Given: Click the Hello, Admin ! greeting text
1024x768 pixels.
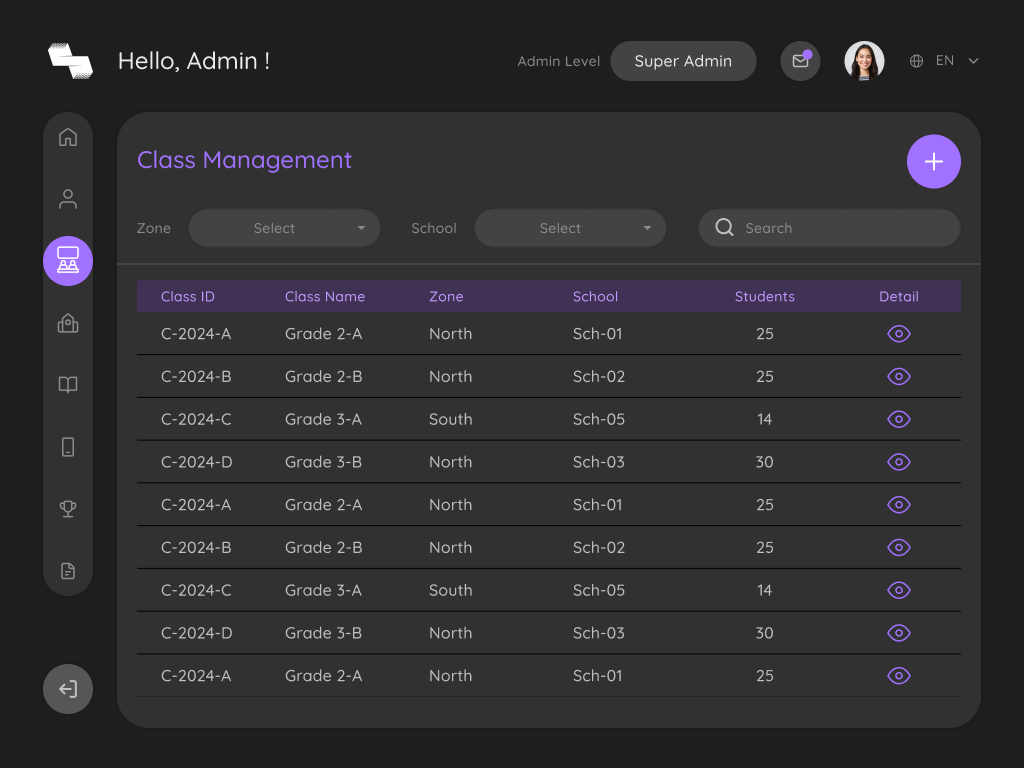Looking at the screenshot, I should (194, 61).
